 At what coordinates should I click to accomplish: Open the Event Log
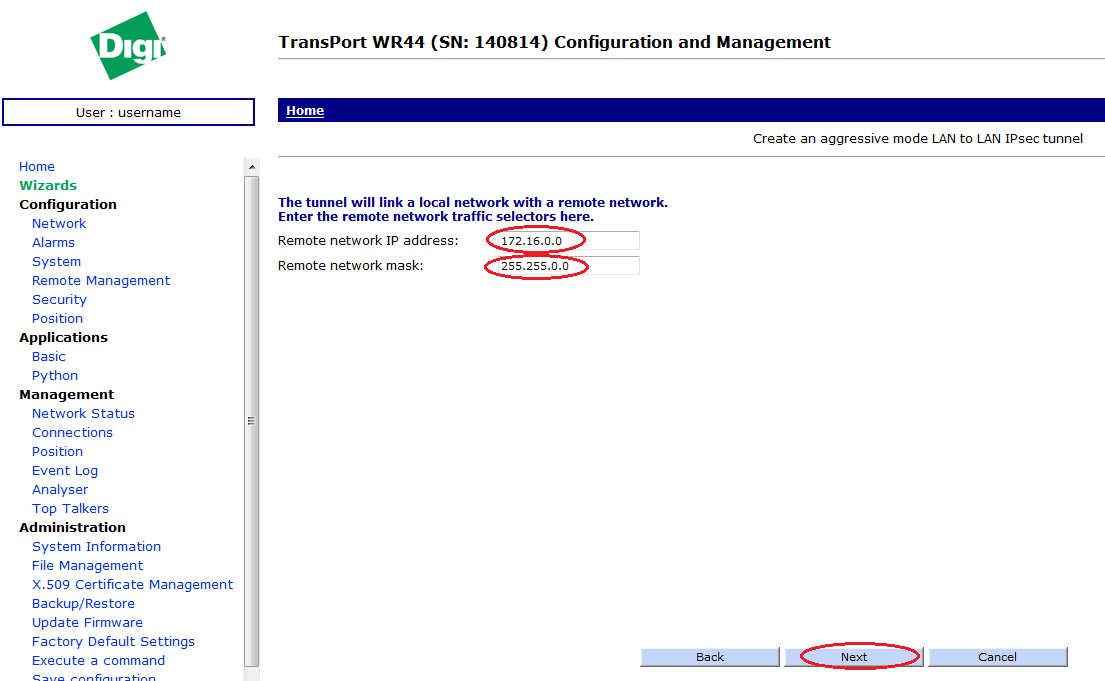click(x=65, y=471)
